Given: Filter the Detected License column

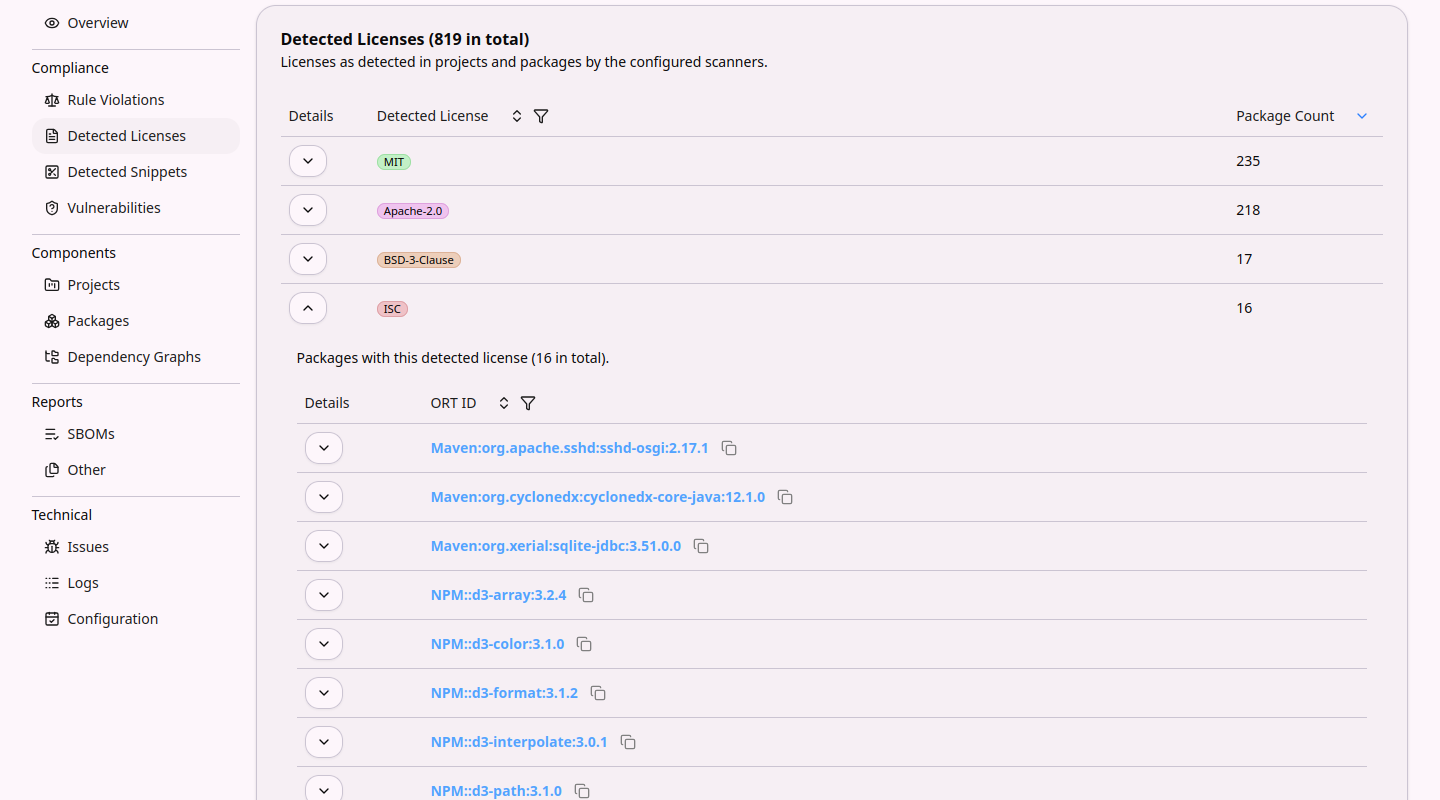Looking at the screenshot, I should pyautogui.click(x=541, y=116).
